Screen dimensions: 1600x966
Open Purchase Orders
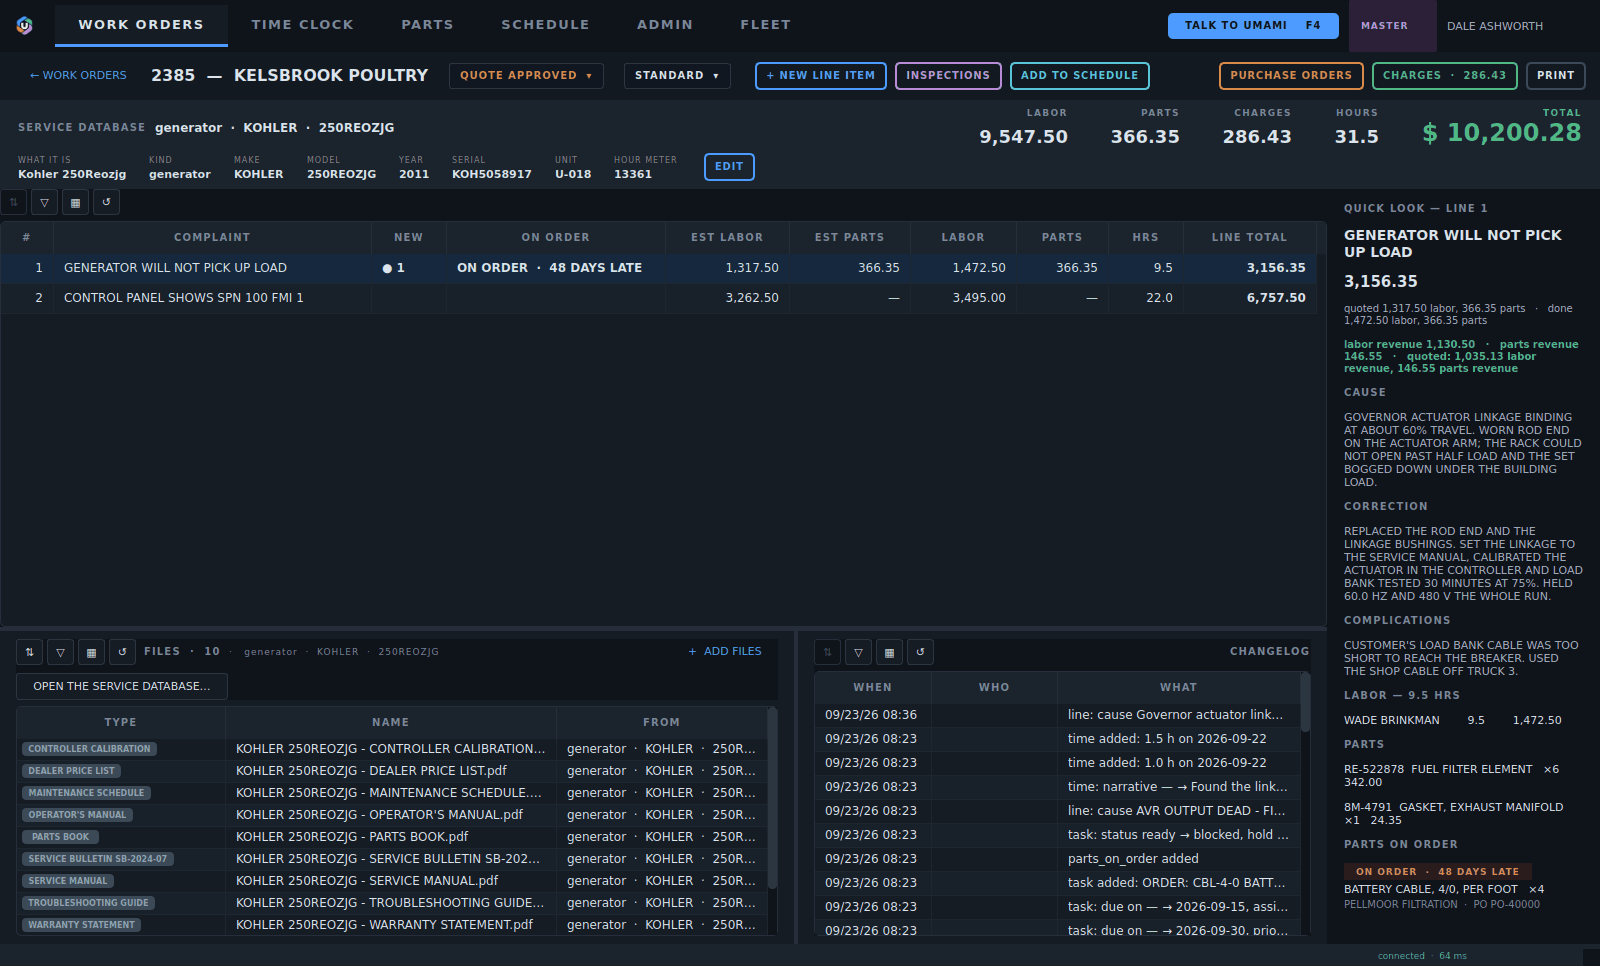click(1291, 76)
